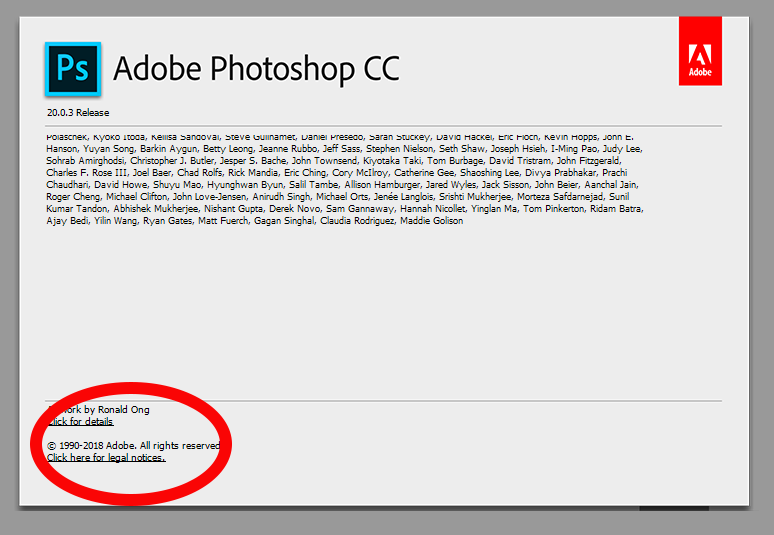Click the name 'Morteza Safdarnejad' in credits

pyautogui.click(x=560, y=197)
